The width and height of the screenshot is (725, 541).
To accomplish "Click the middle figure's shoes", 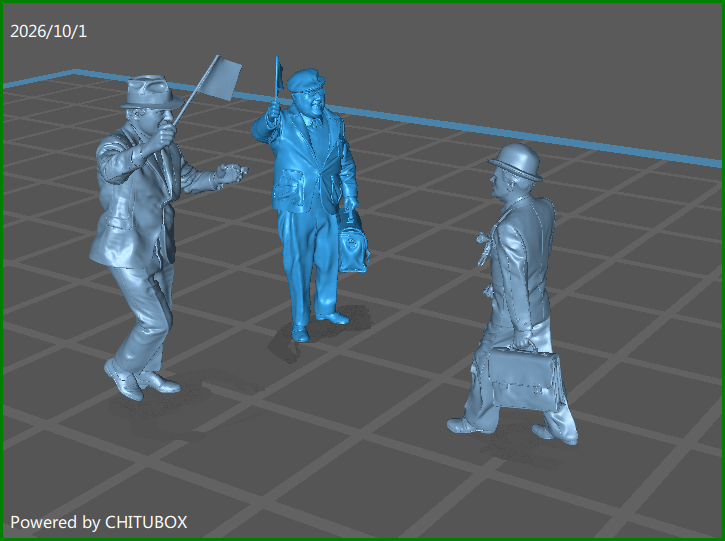I will point(320,327).
